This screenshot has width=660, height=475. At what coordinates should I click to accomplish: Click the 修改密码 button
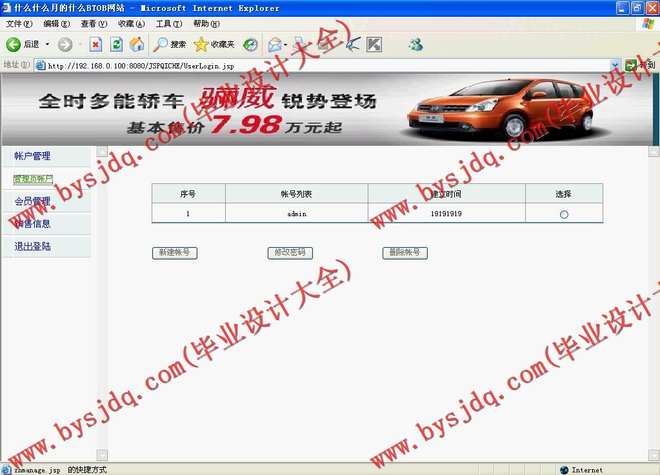290,253
